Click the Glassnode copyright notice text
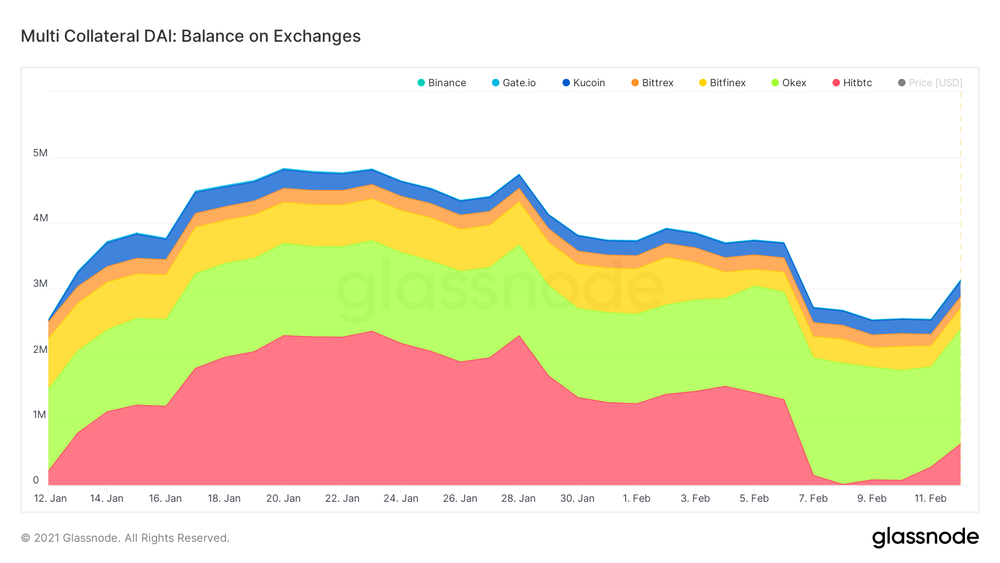Screen dimensions: 1000x563 125,538
